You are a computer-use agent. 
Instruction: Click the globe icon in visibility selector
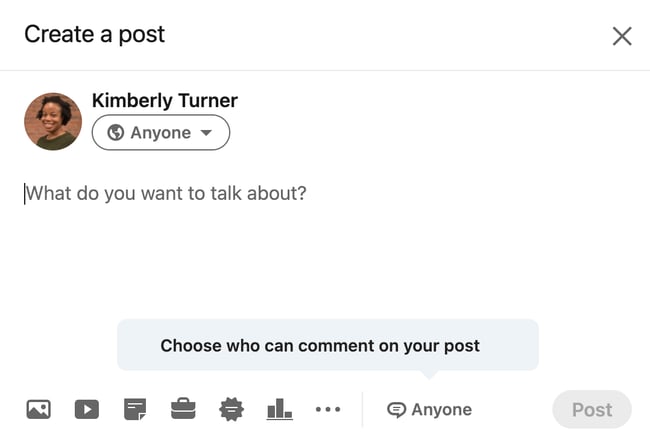(x=116, y=133)
